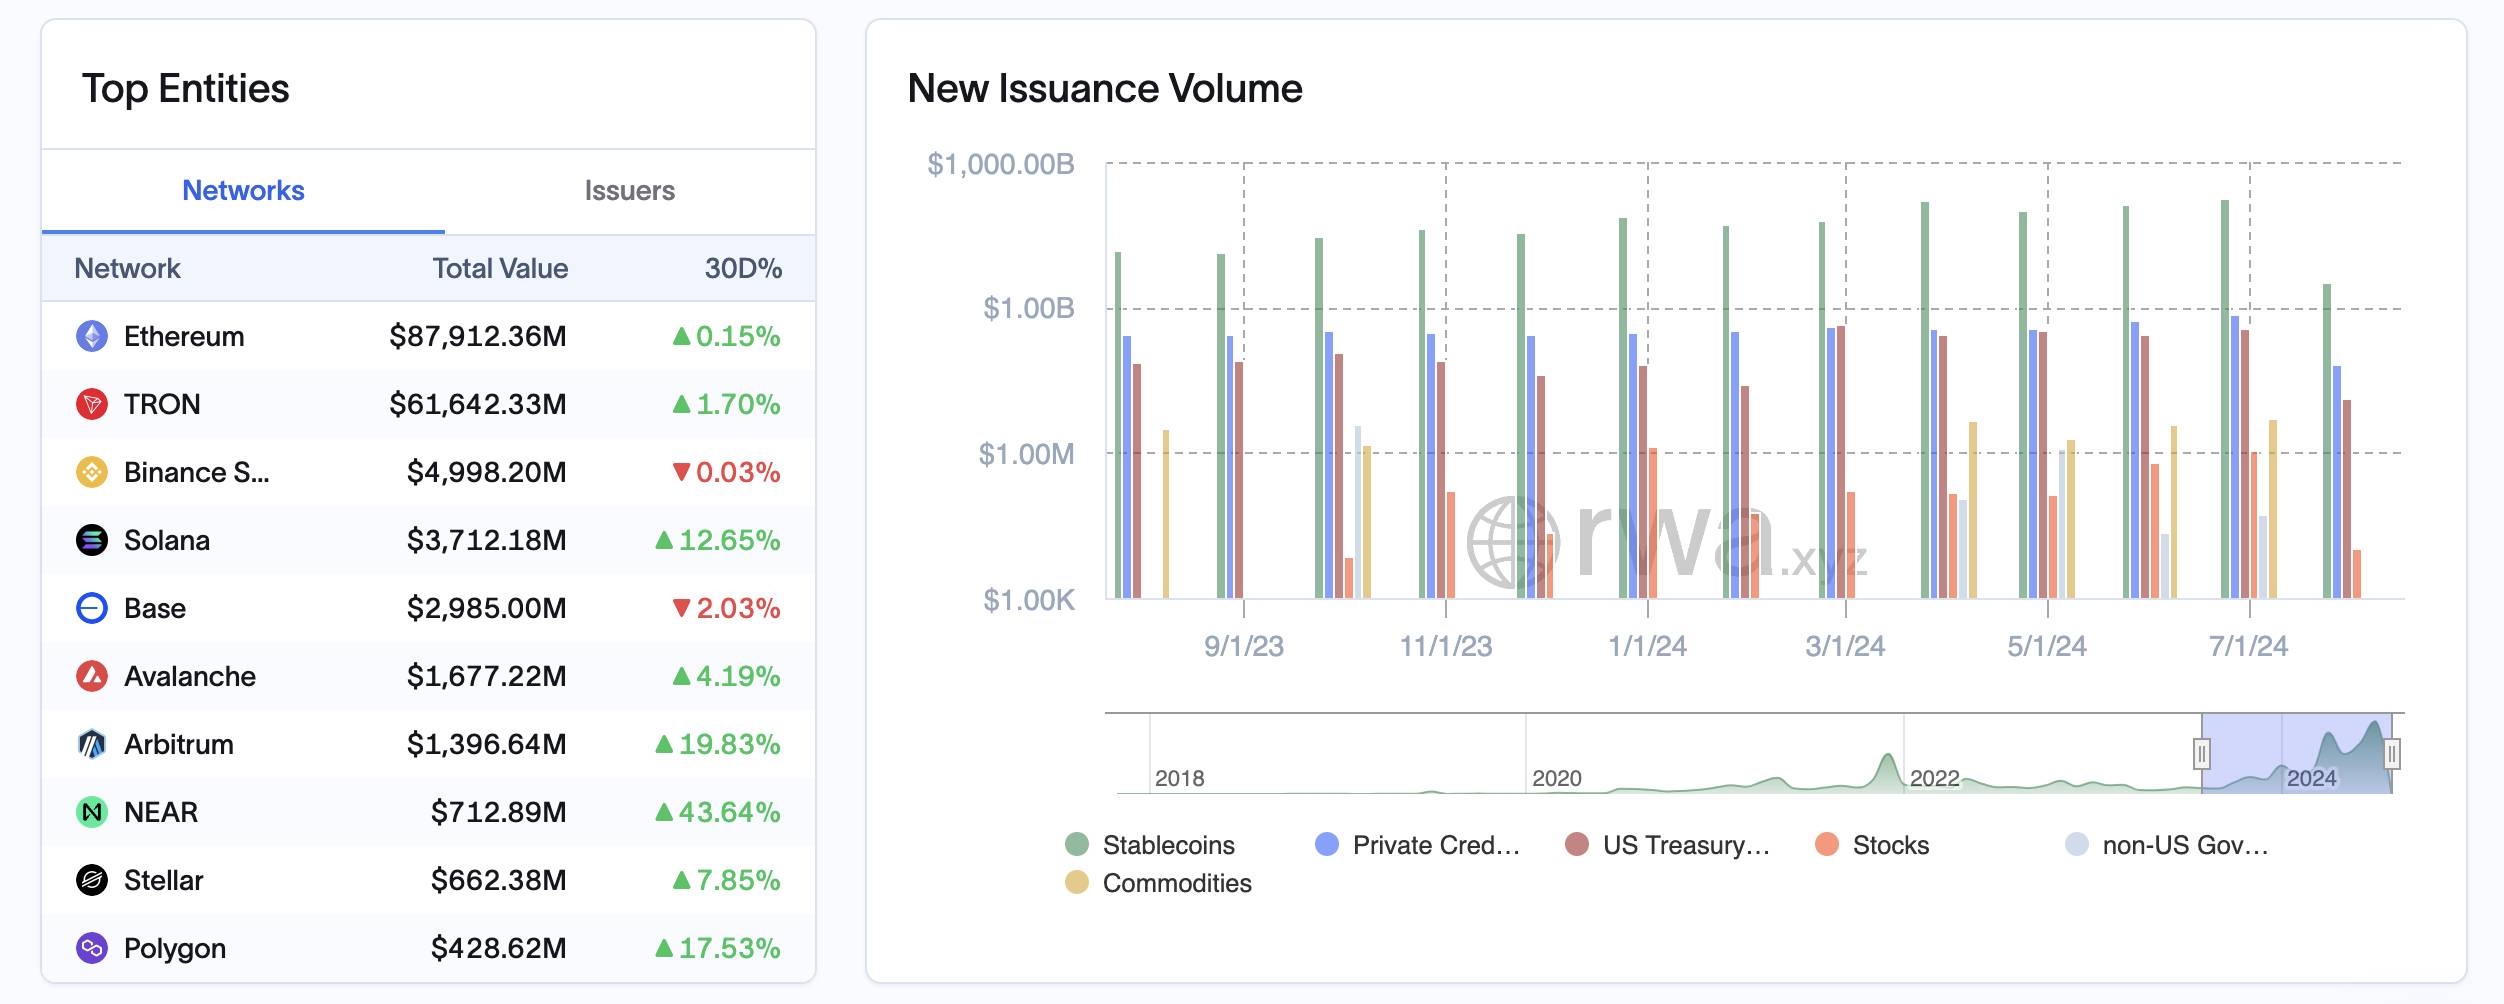Click the left handle of timeline range slider

coord(2201,753)
